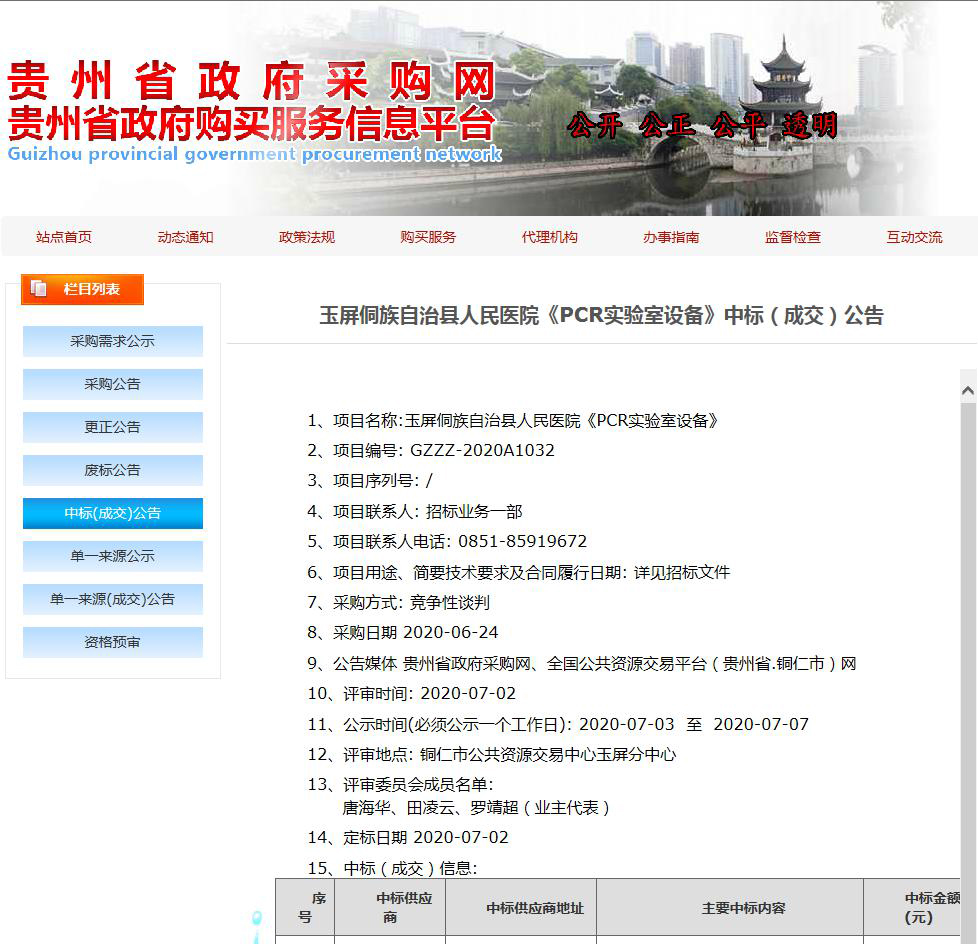Click project number GZZZ-2020A1032 text

click(x=482, y=450)
